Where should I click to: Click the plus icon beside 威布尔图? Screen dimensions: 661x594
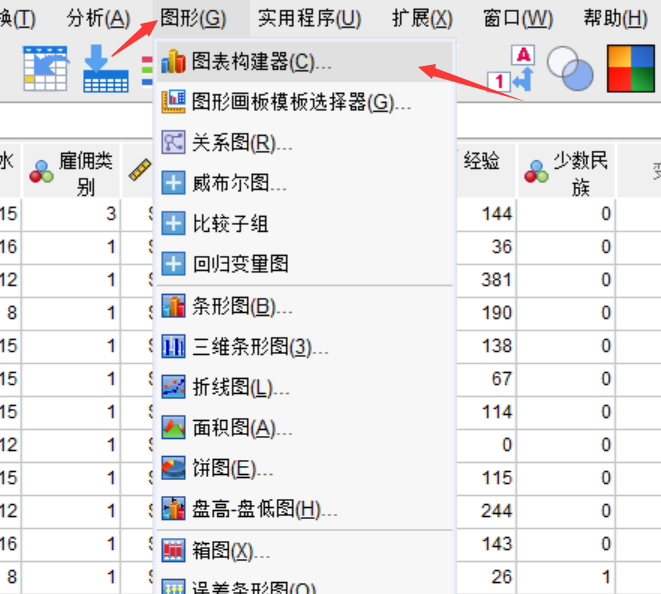pos(173,183)
